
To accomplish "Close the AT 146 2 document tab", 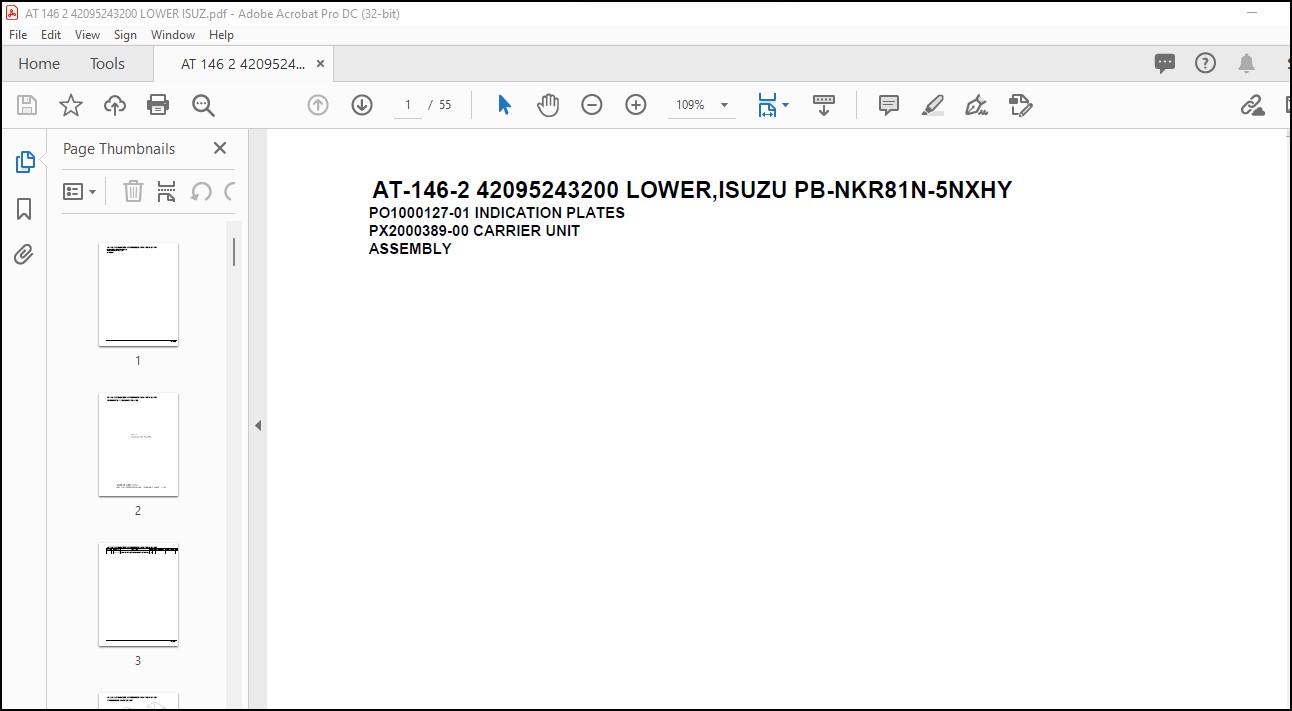I will pyautogui.click(x=320, y=63).
